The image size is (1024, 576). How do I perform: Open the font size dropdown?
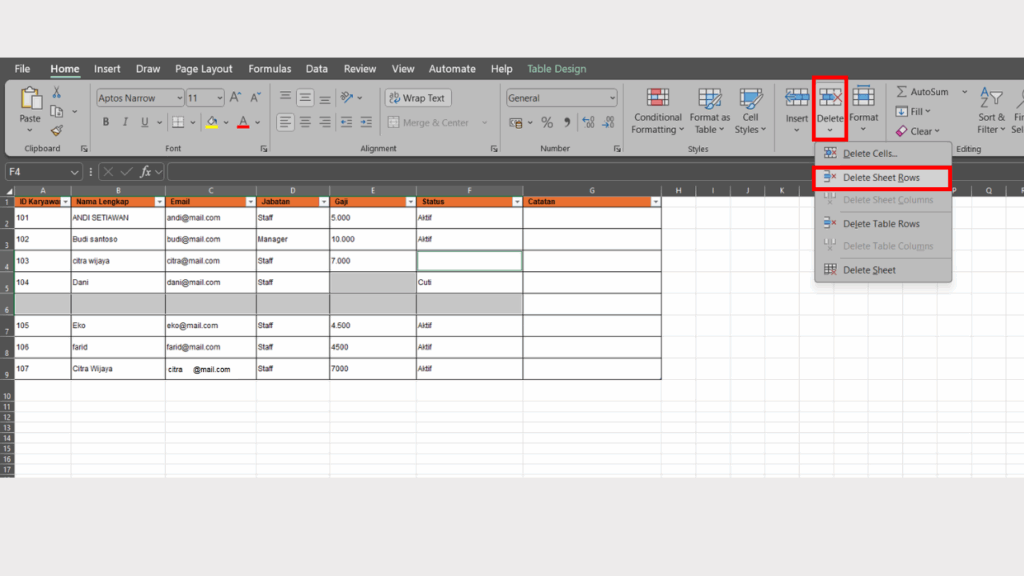point(218,97)
